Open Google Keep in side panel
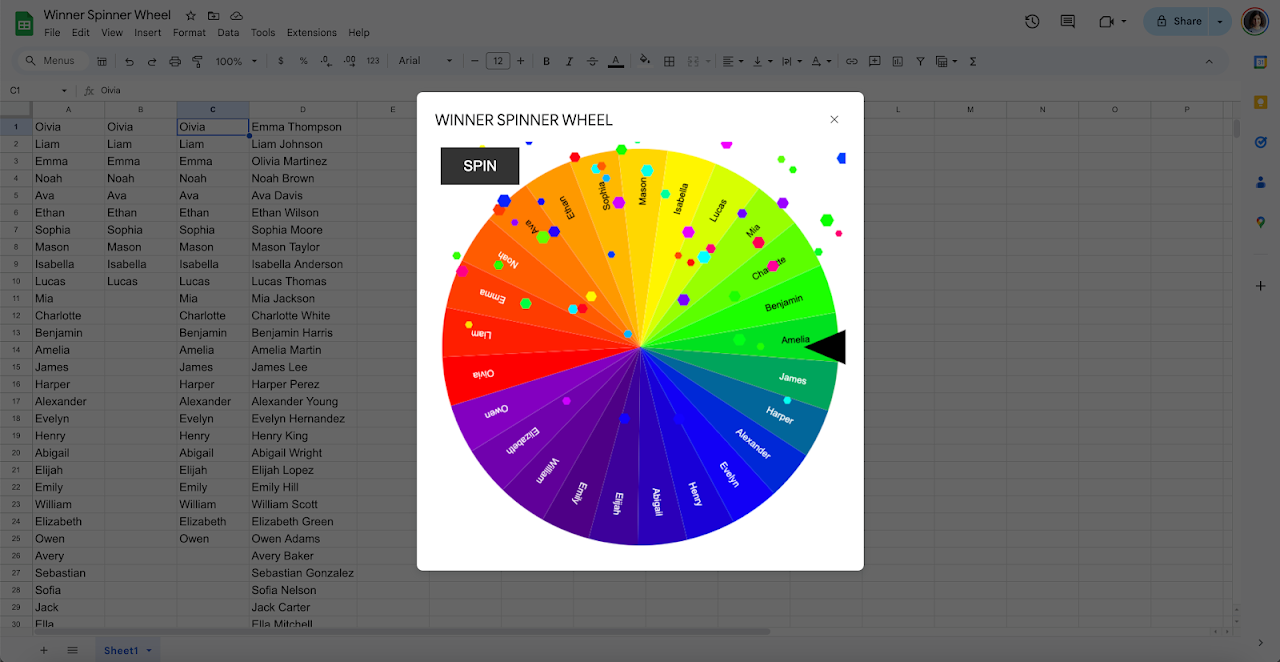The height and width of the screenshot is (662, 1280). (1260, 102)
